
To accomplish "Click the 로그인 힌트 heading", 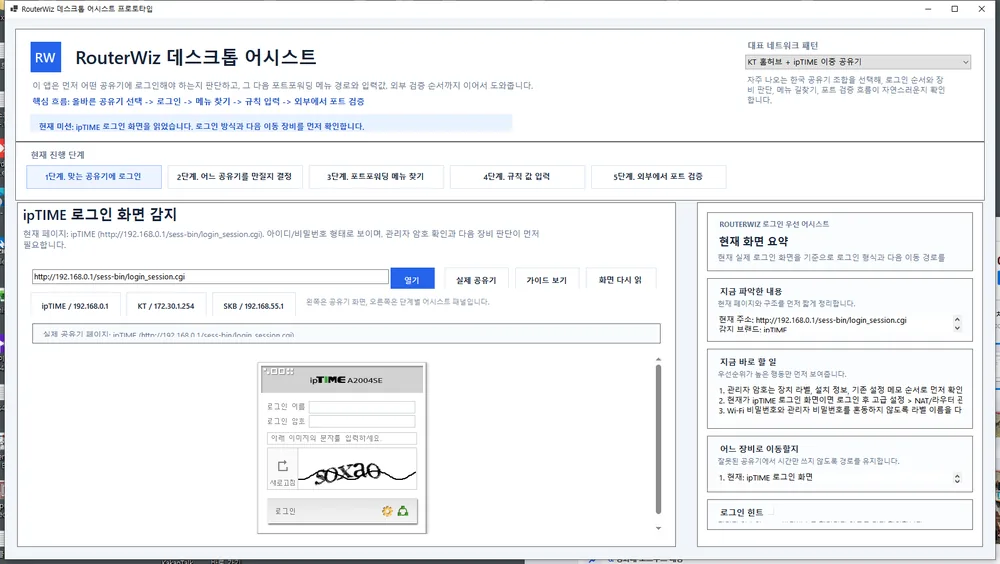I will [741, 512].
